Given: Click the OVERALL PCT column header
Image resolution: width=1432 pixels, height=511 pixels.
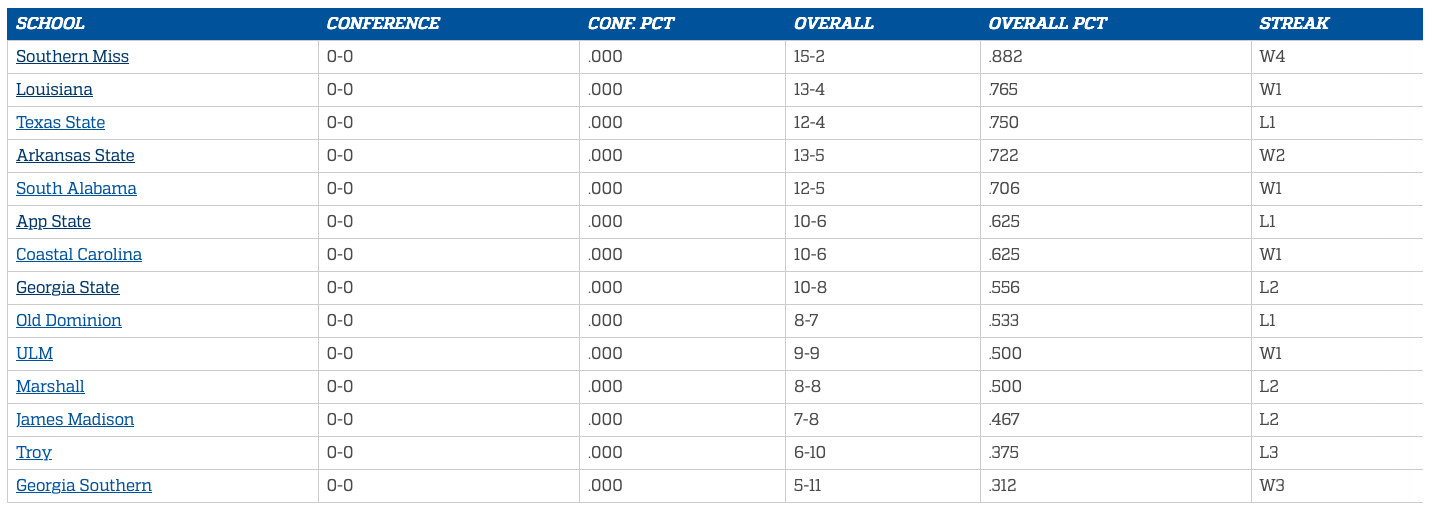Looking at the screenshot, I should pyautogui.click(x=1048, y=24).
